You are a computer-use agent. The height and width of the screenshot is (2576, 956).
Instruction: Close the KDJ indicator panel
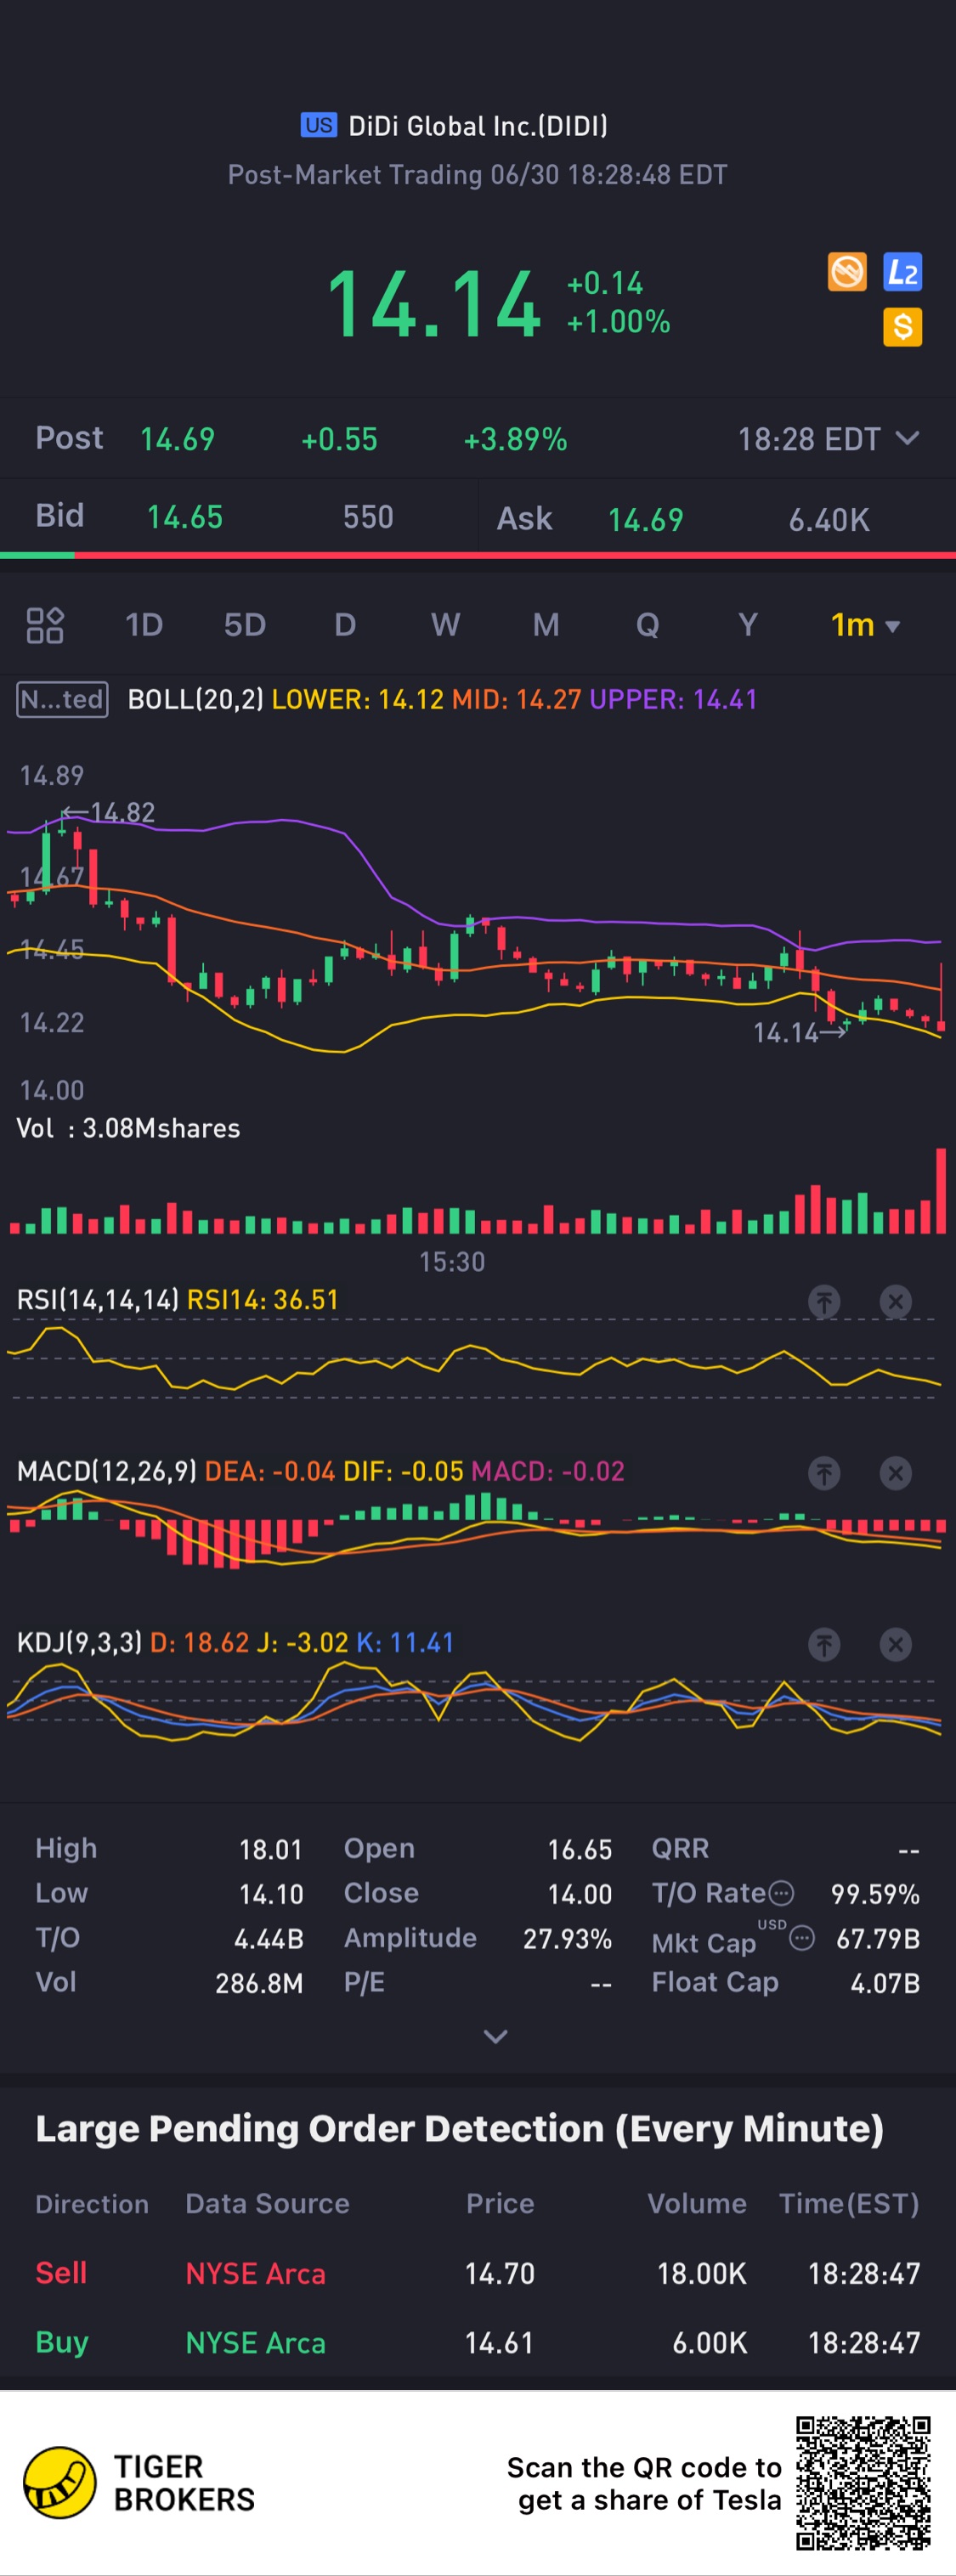tap(895, 1644)
